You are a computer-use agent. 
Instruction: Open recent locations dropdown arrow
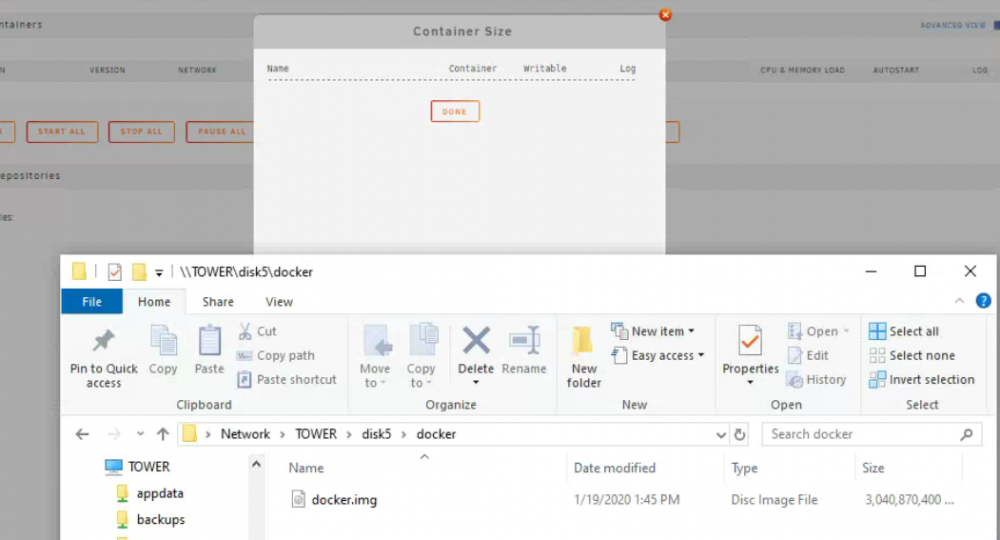pos(140,434)
